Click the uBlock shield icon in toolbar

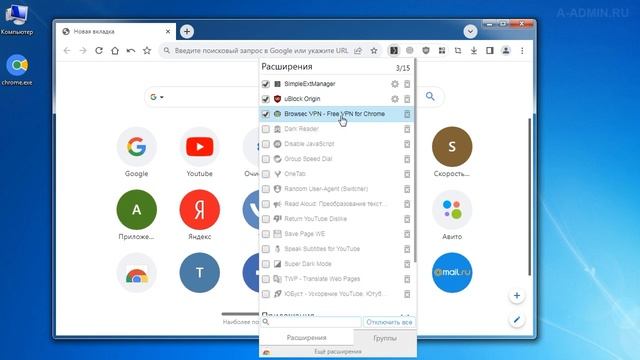pyautogui.click(x=426, y=51)
